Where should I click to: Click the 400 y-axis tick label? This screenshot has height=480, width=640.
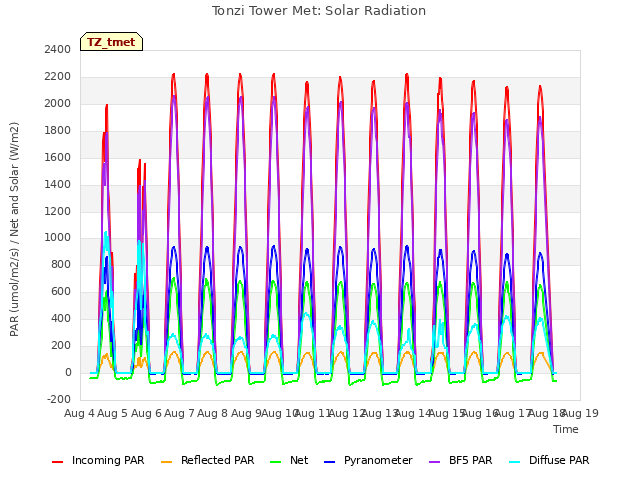(61, 318)
